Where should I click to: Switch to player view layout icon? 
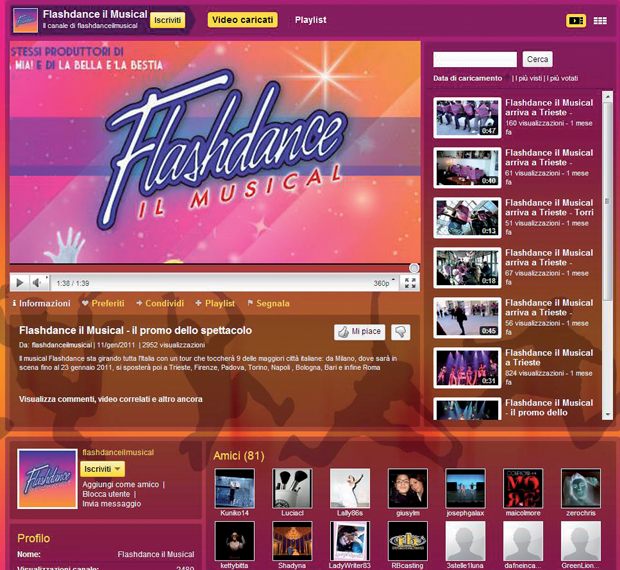pyautogui.click(x=576, y=21)
